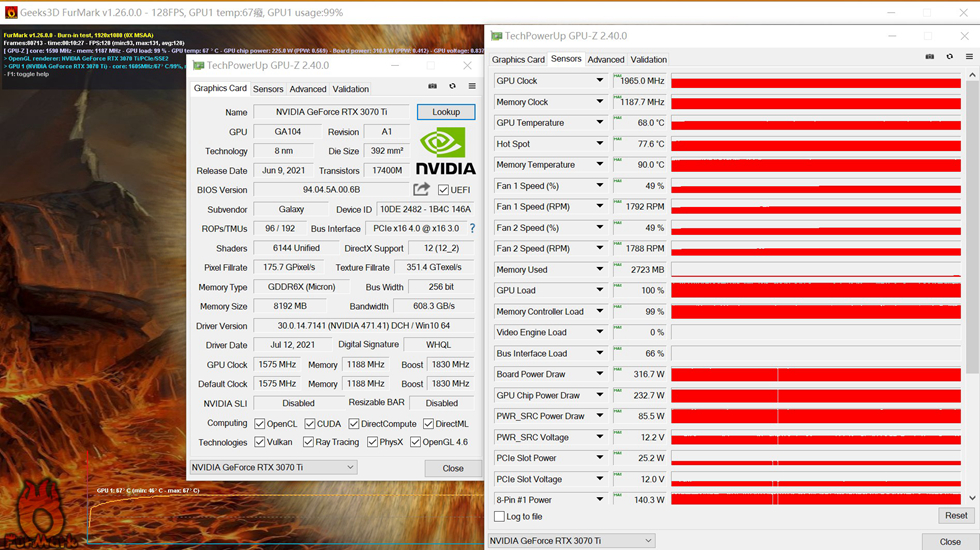Viewport: 980px width, 550px height.
Task: Toggle the UEFI checkbox
Action: (443, 189)
